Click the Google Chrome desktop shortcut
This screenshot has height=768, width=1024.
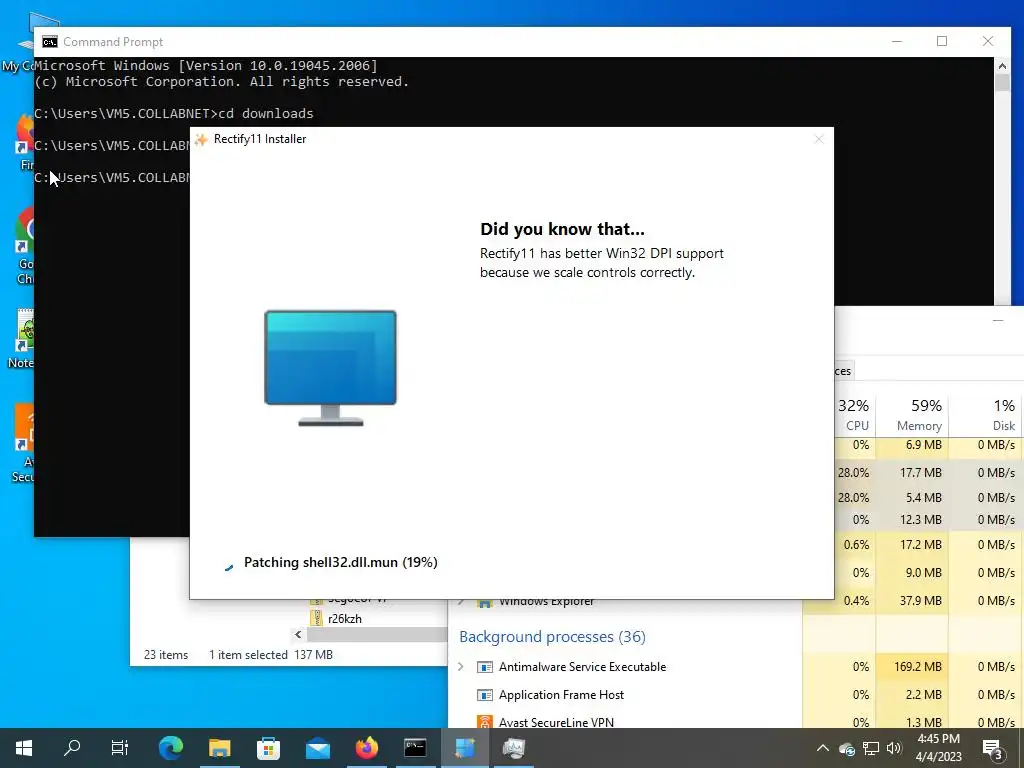pyautogui.click(x=25, y=246)
